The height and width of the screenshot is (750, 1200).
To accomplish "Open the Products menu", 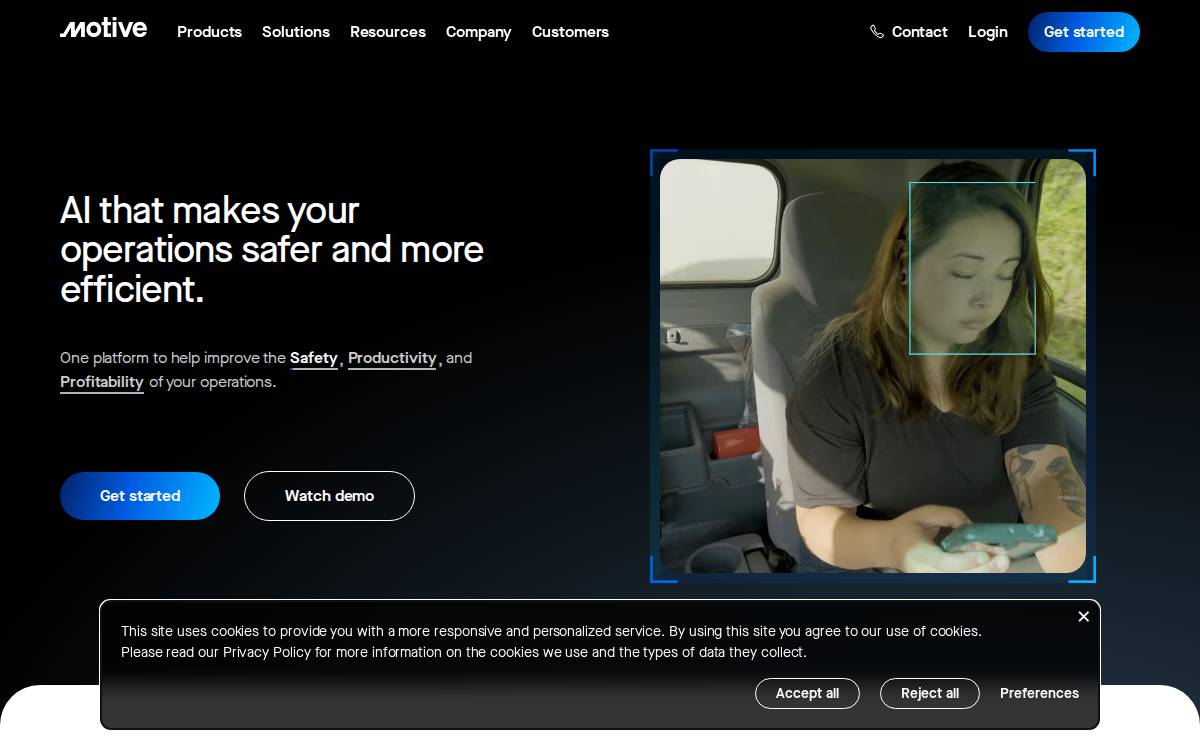I will 209,32.
